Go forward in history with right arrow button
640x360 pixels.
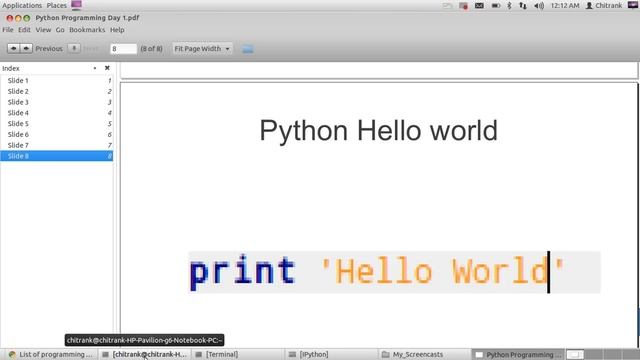click(x=26, y=49)
